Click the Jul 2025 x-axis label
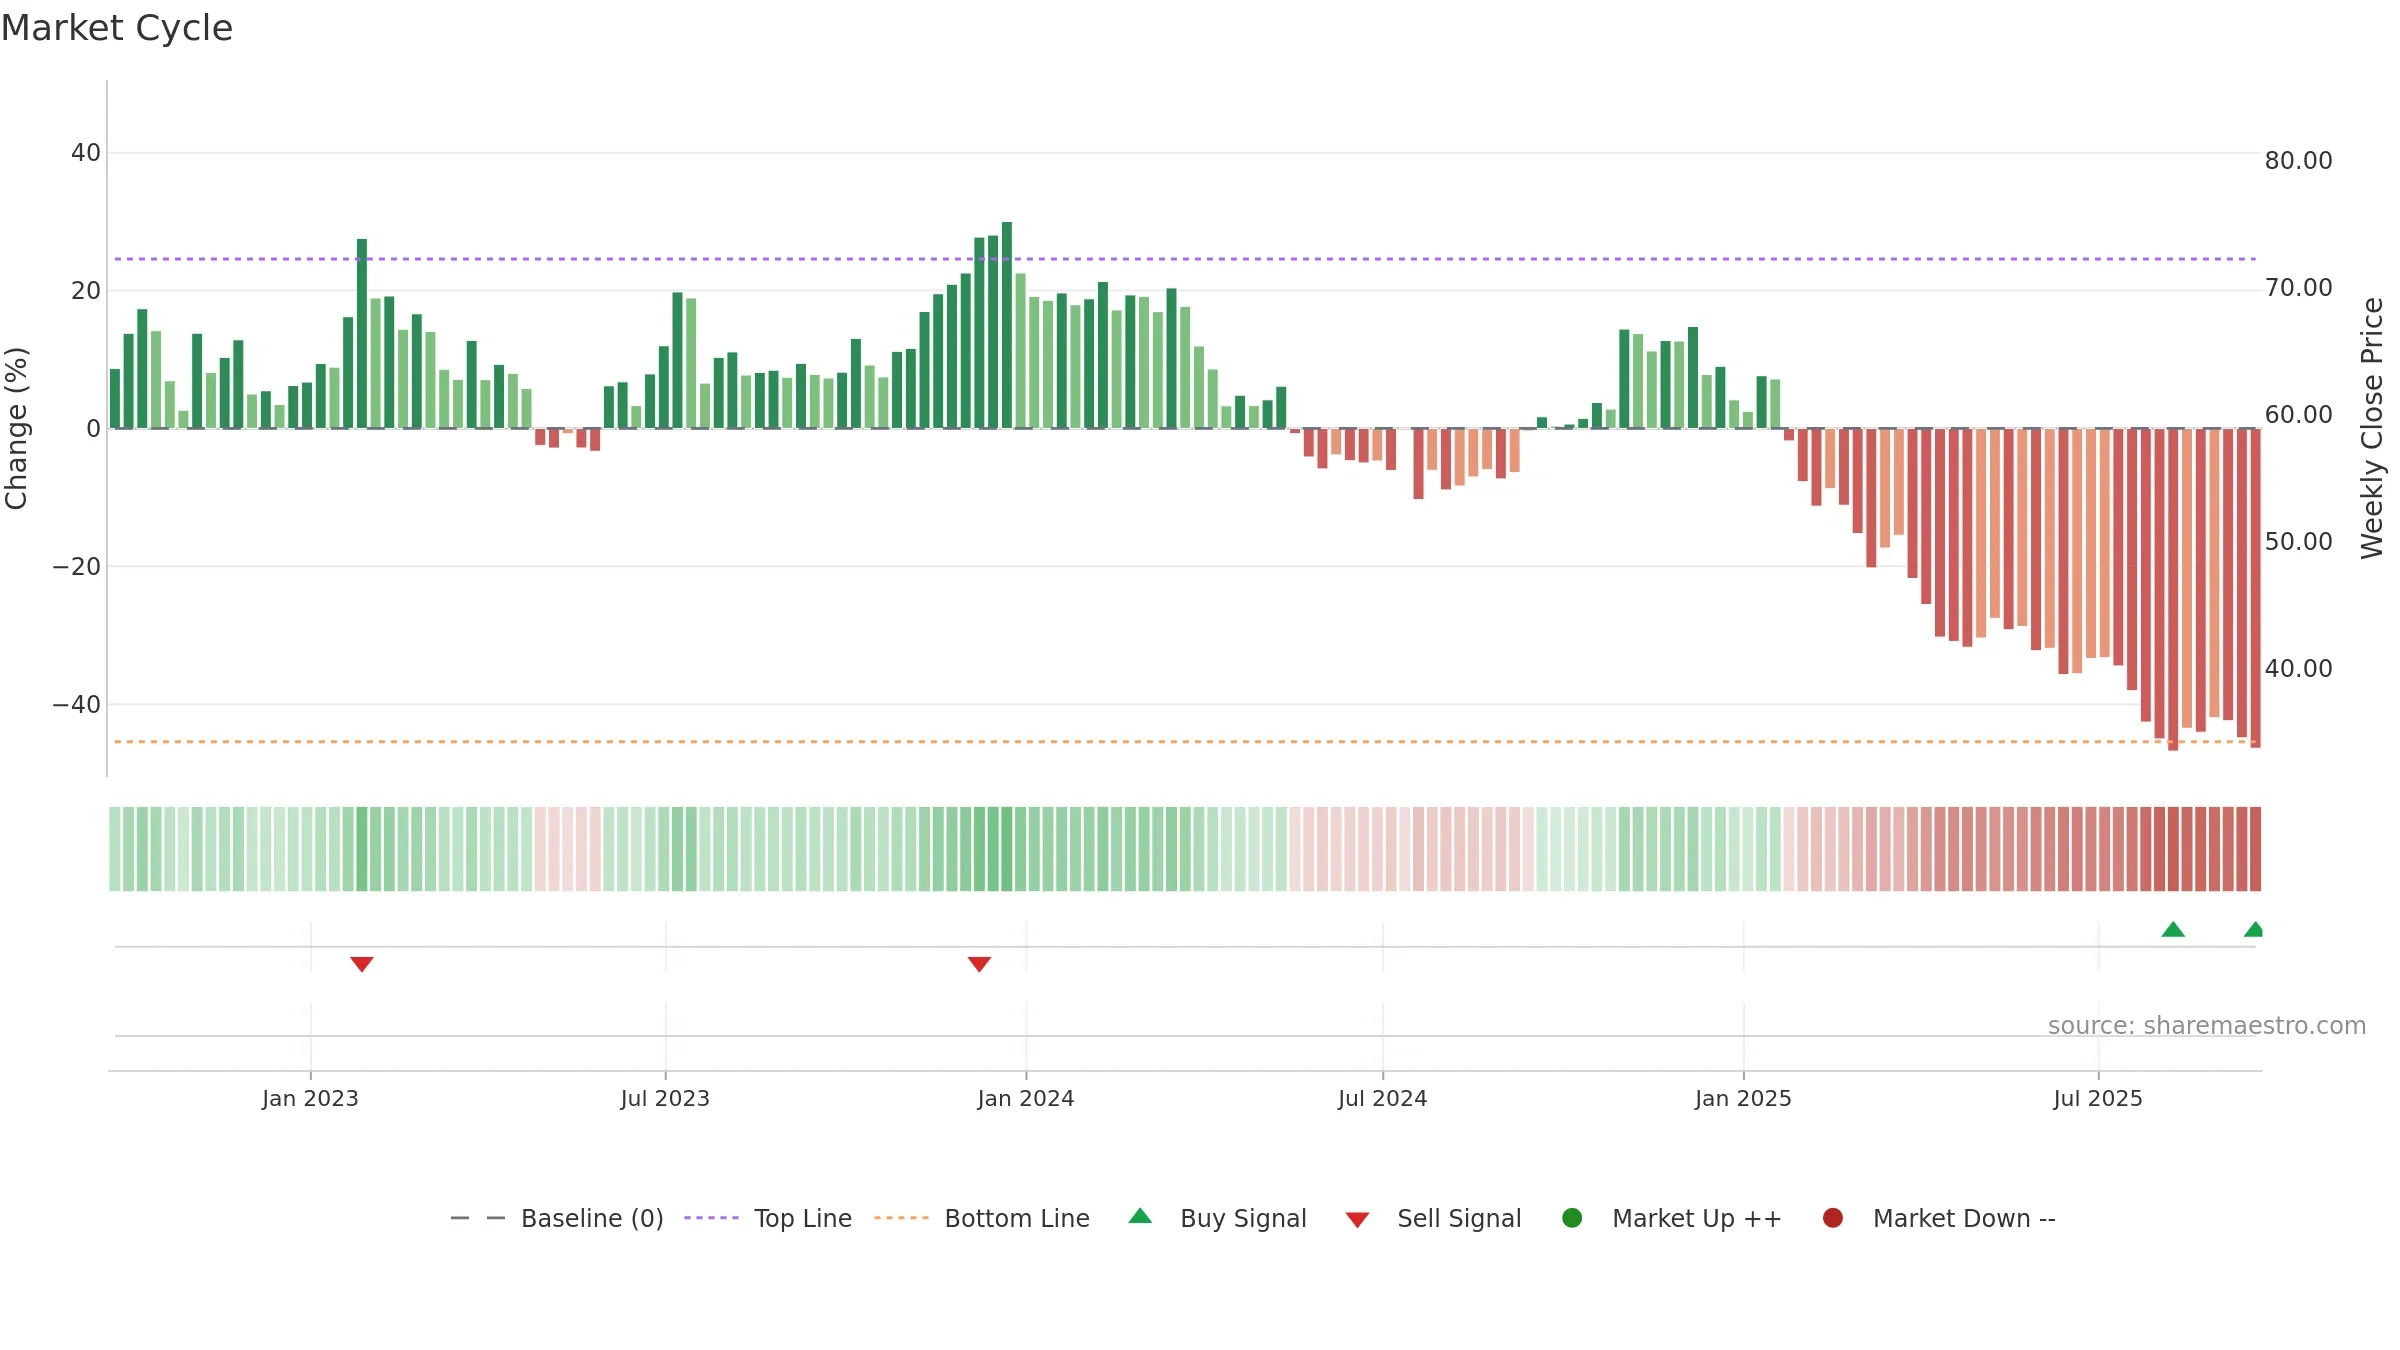 tap(2098, 1099)
